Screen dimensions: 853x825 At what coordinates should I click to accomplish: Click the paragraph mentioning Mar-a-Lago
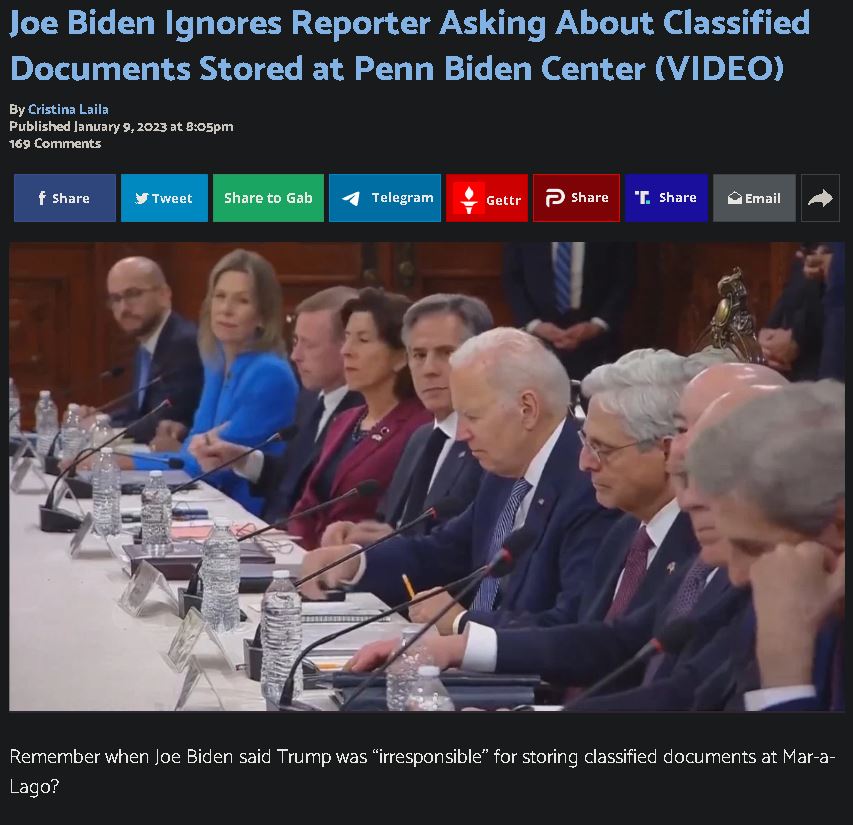(422, 771)
